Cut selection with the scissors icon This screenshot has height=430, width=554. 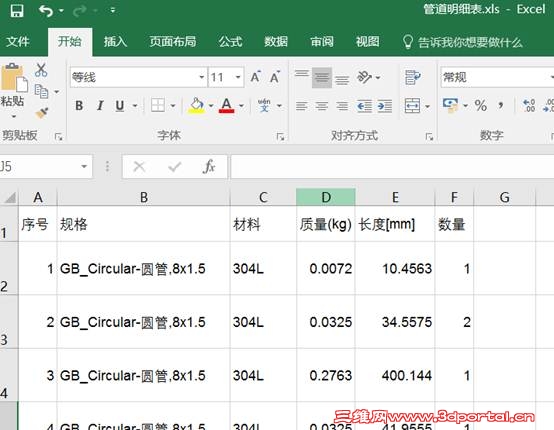click(41, 70)
